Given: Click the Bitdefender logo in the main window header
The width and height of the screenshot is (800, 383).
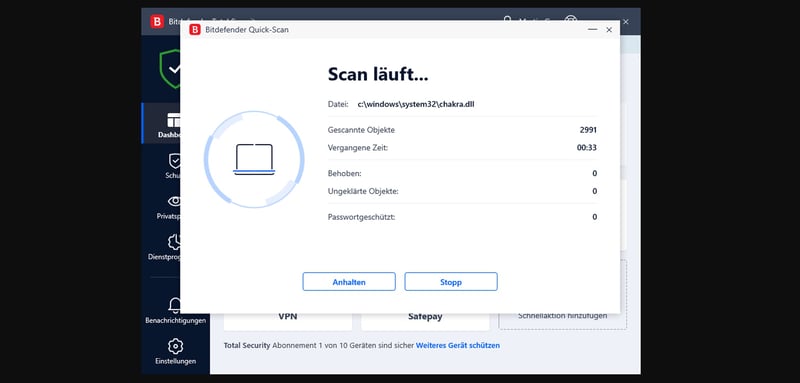Looking at the screenshot, I should coord(157,21).
